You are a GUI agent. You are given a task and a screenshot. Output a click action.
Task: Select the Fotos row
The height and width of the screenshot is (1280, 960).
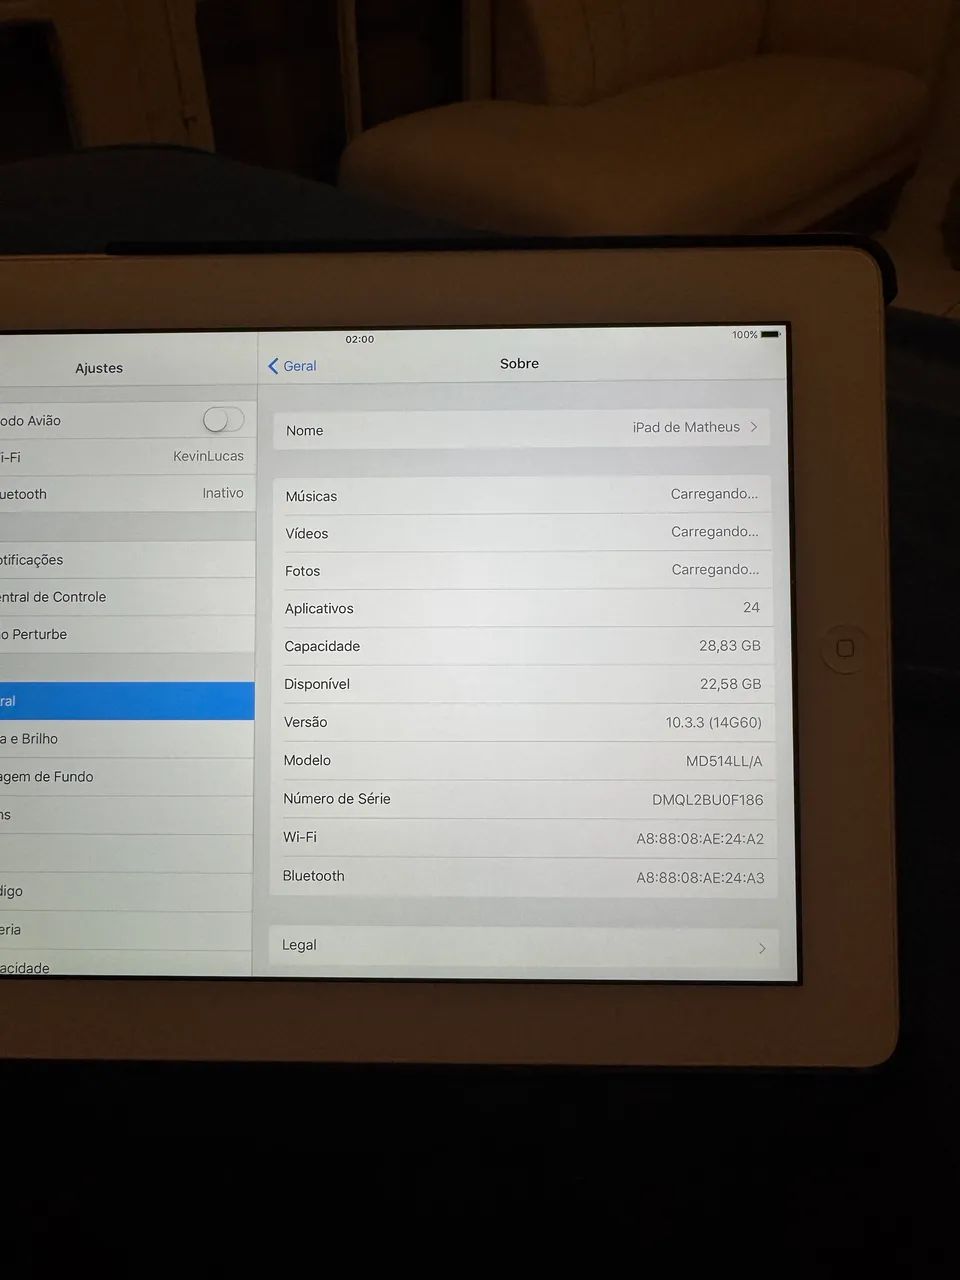coord(523,570)
